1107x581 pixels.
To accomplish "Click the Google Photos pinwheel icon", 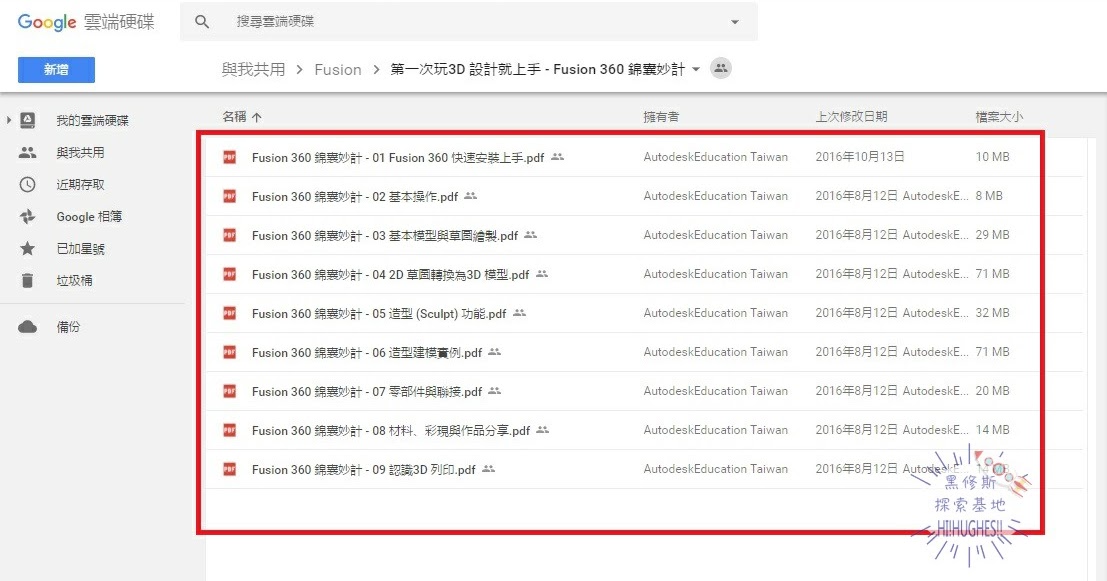I will [27, 217].
